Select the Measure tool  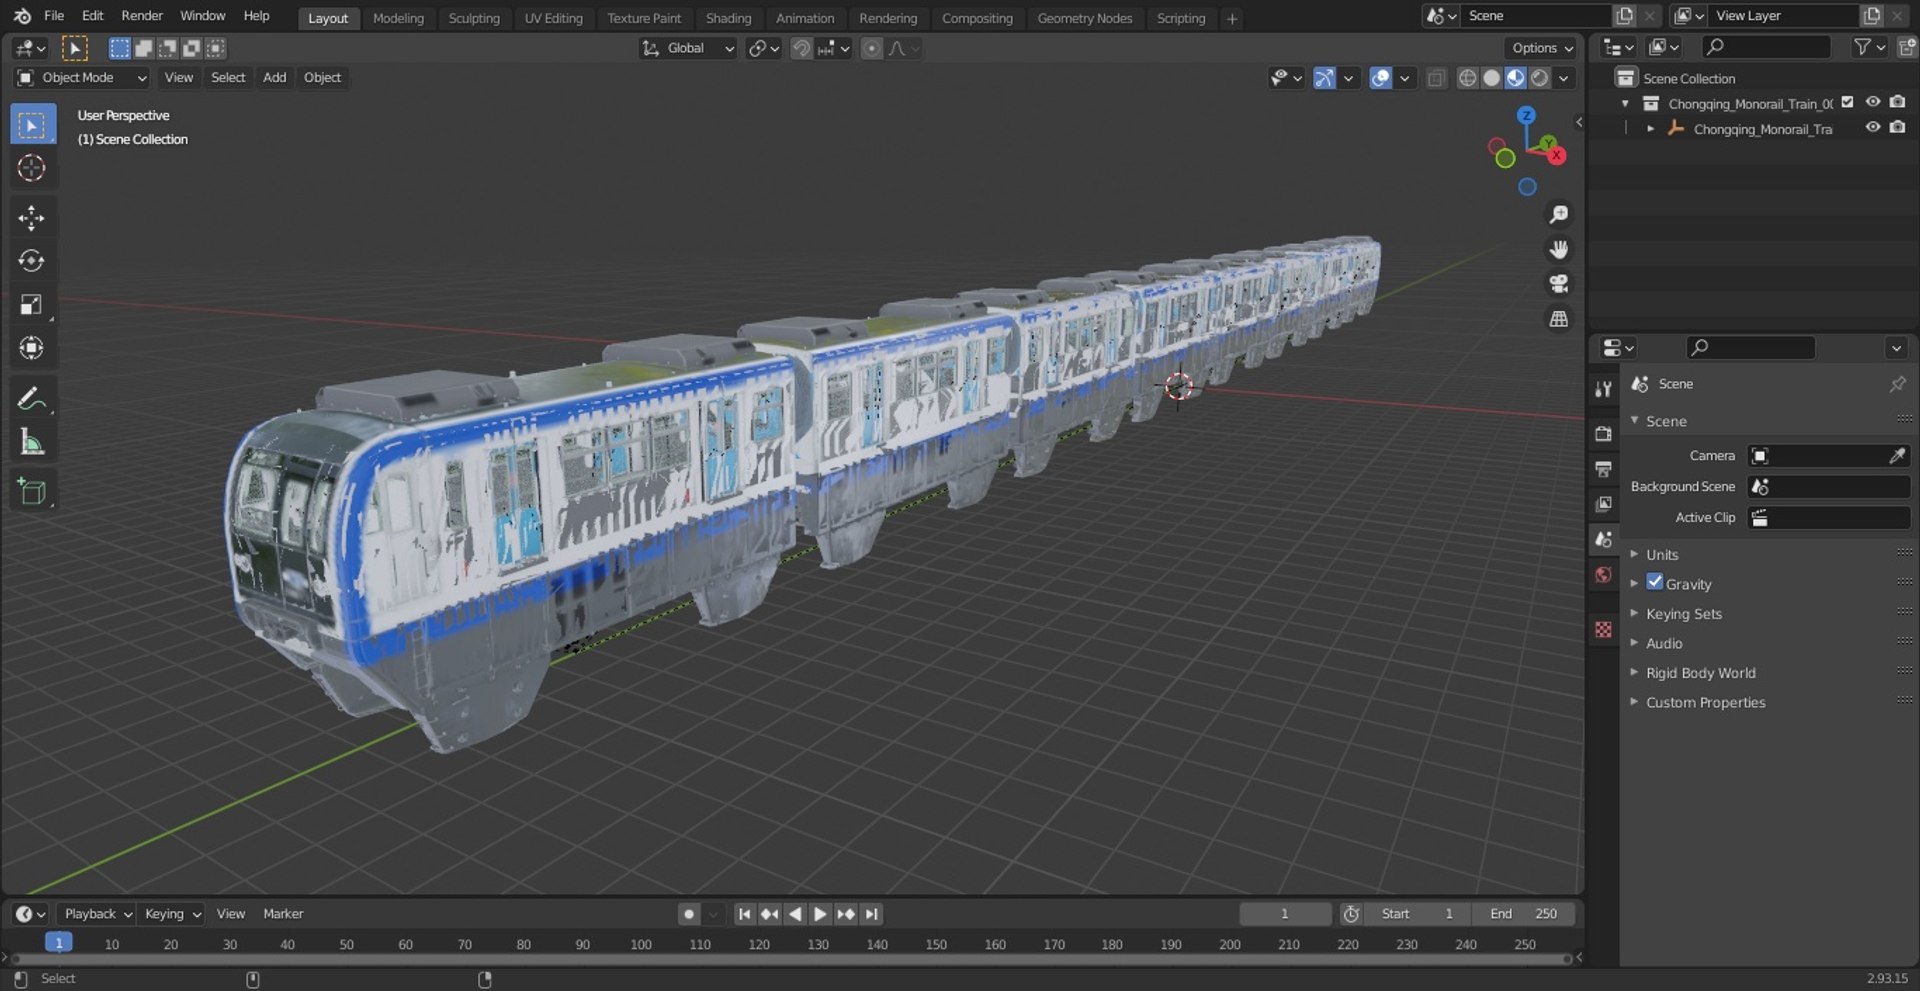(x=32, y=442)
